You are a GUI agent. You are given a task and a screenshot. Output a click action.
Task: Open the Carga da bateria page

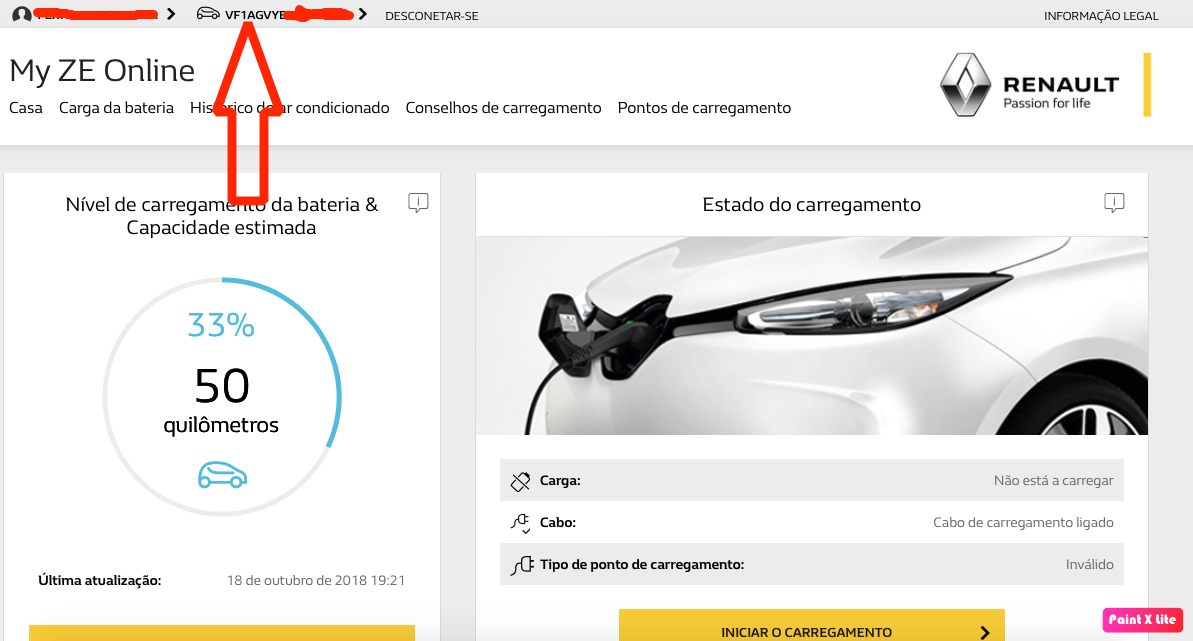click(x=116, y=108)
